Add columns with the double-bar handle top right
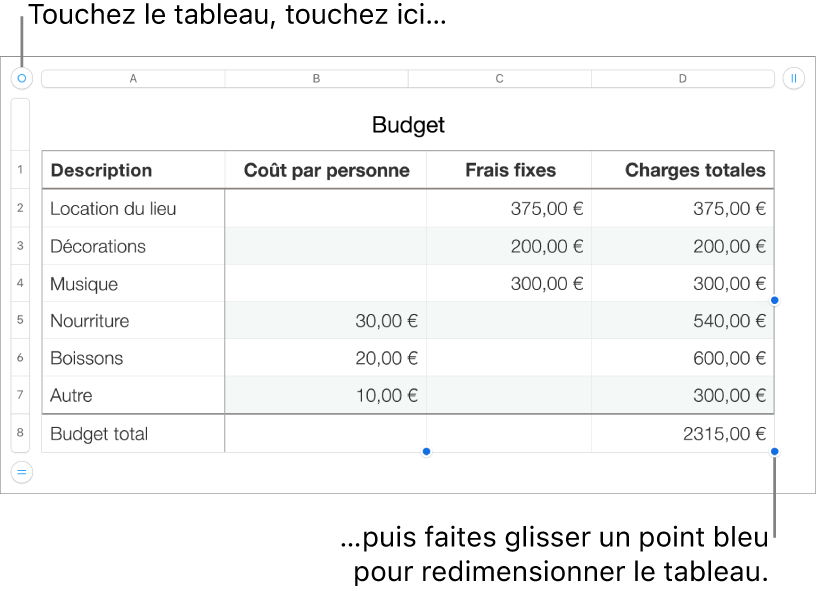This screenshot has width=817, height=591. point(793,78)
